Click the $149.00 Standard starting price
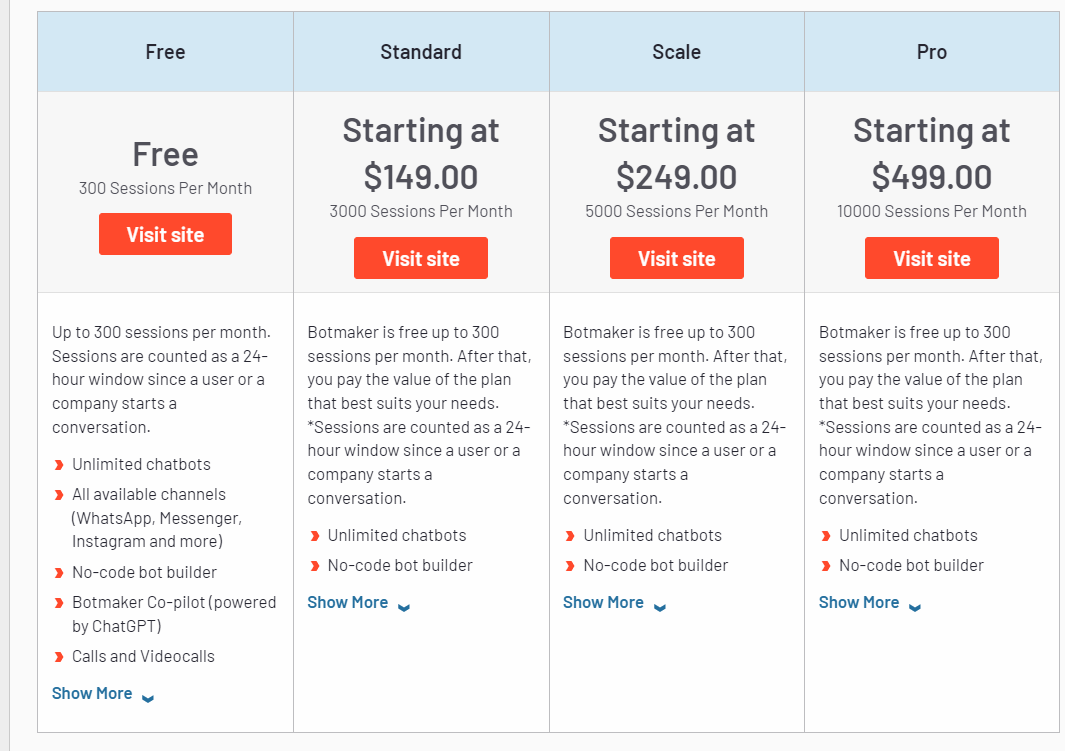Screen dimensions: 1065x751 420,177
